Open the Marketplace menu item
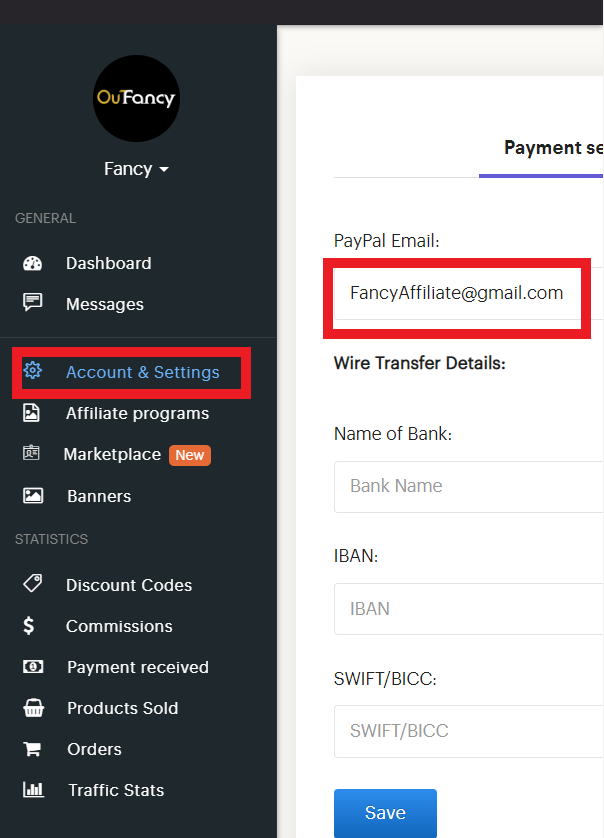This screenshot has width=604, height=838. point(112,454)
